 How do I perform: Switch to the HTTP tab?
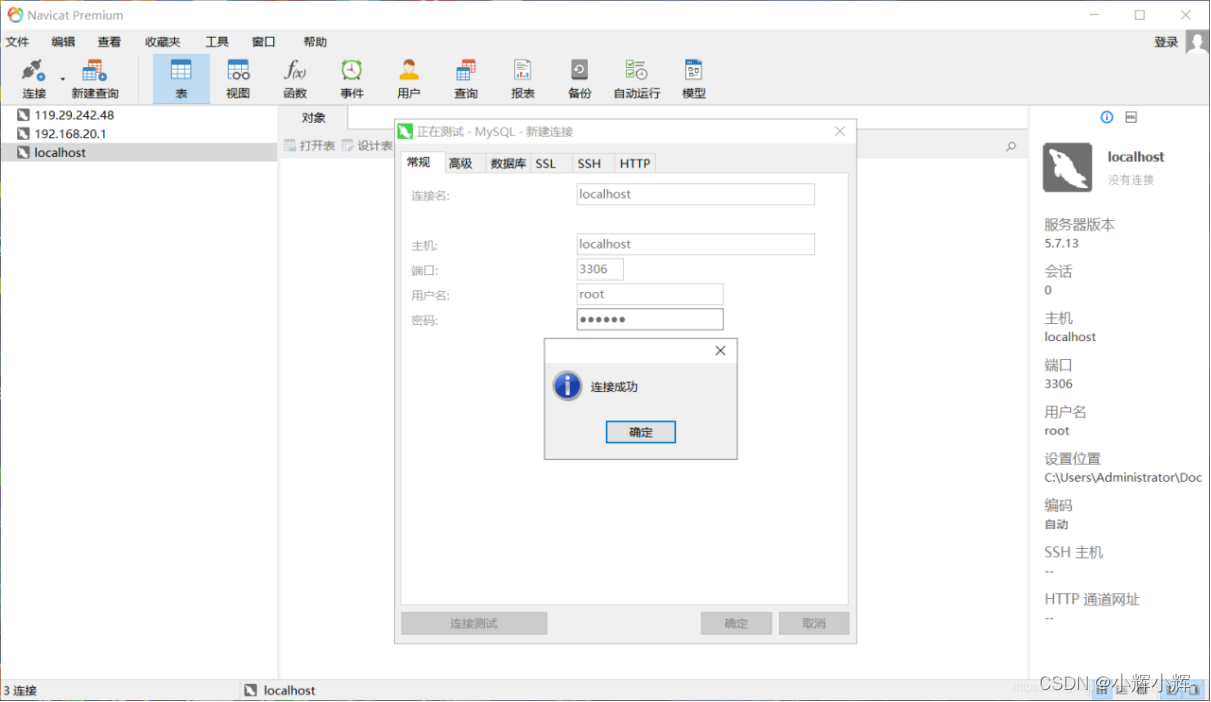pyautogui.click(x=635, y=164)
